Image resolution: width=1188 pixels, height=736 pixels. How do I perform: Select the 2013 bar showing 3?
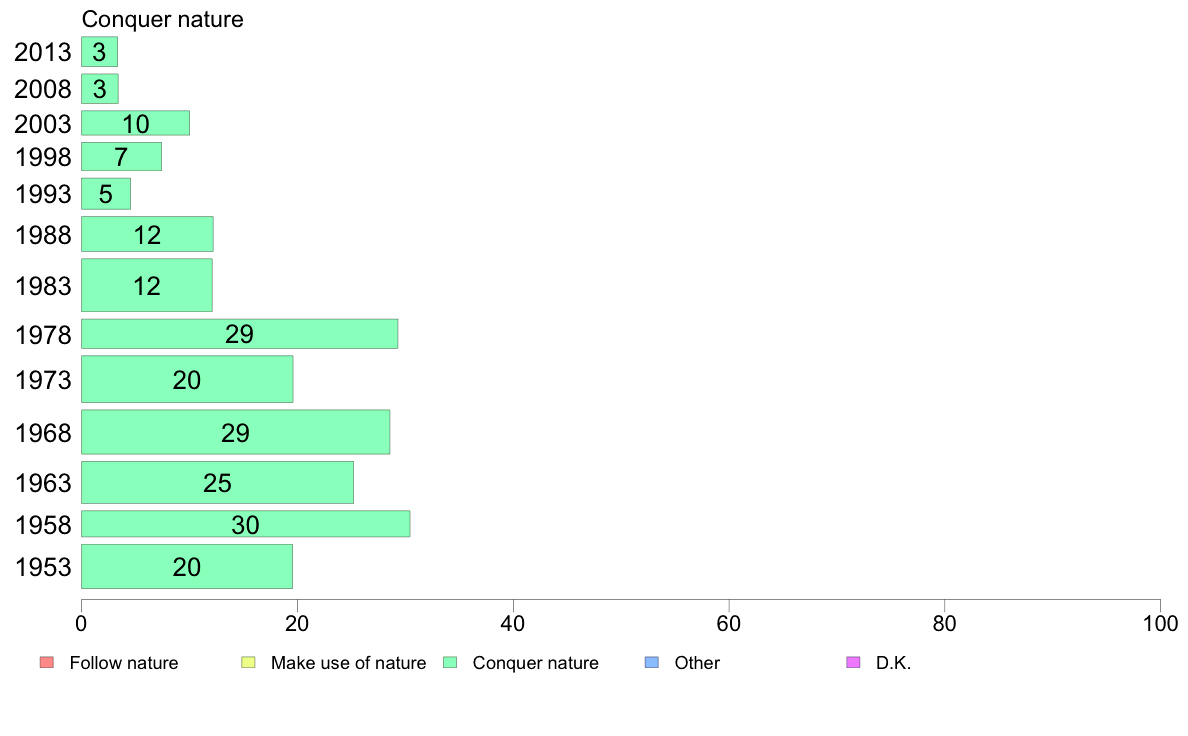pyautogui.click(x=99, y=52)
